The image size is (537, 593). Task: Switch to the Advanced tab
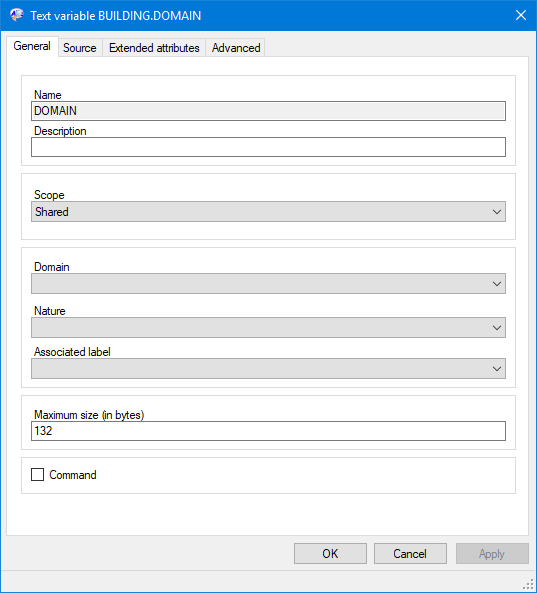click(x=236, y=48)
